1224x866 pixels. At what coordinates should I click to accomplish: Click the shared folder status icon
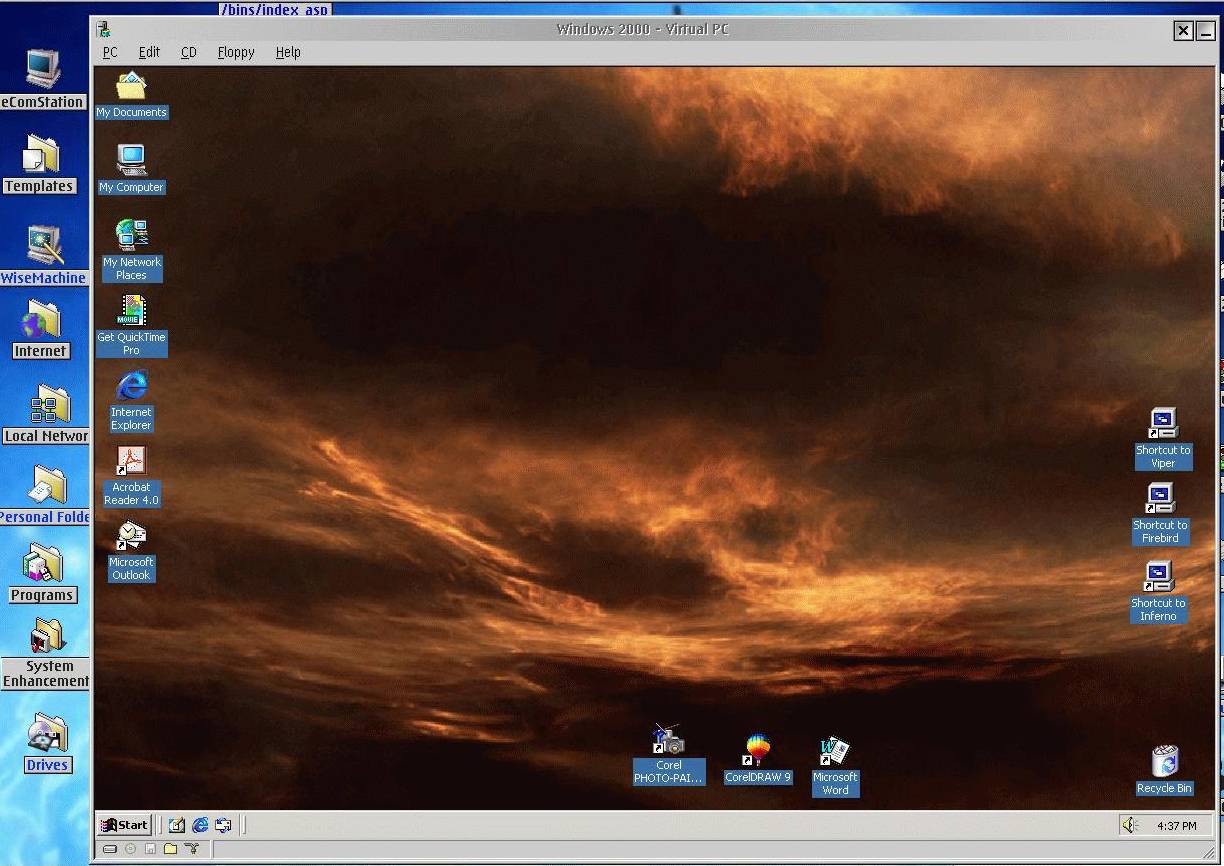click(x=170, y=849)
